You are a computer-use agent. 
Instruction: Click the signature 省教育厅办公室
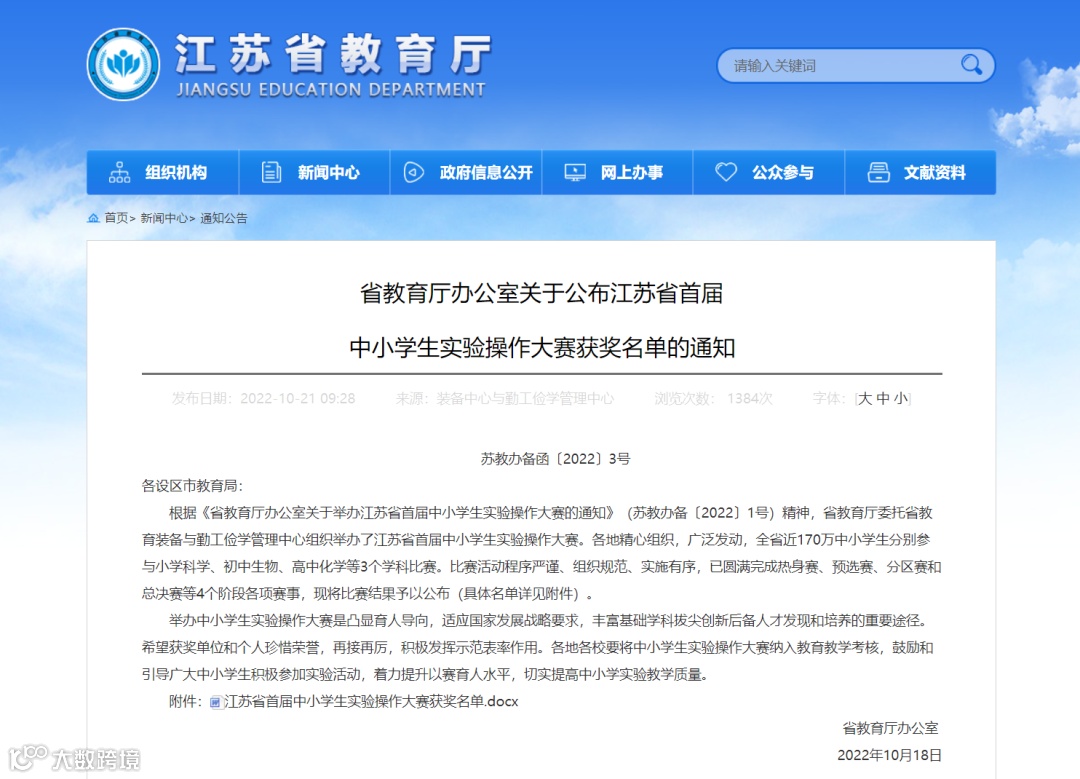(x=891, y=729)
